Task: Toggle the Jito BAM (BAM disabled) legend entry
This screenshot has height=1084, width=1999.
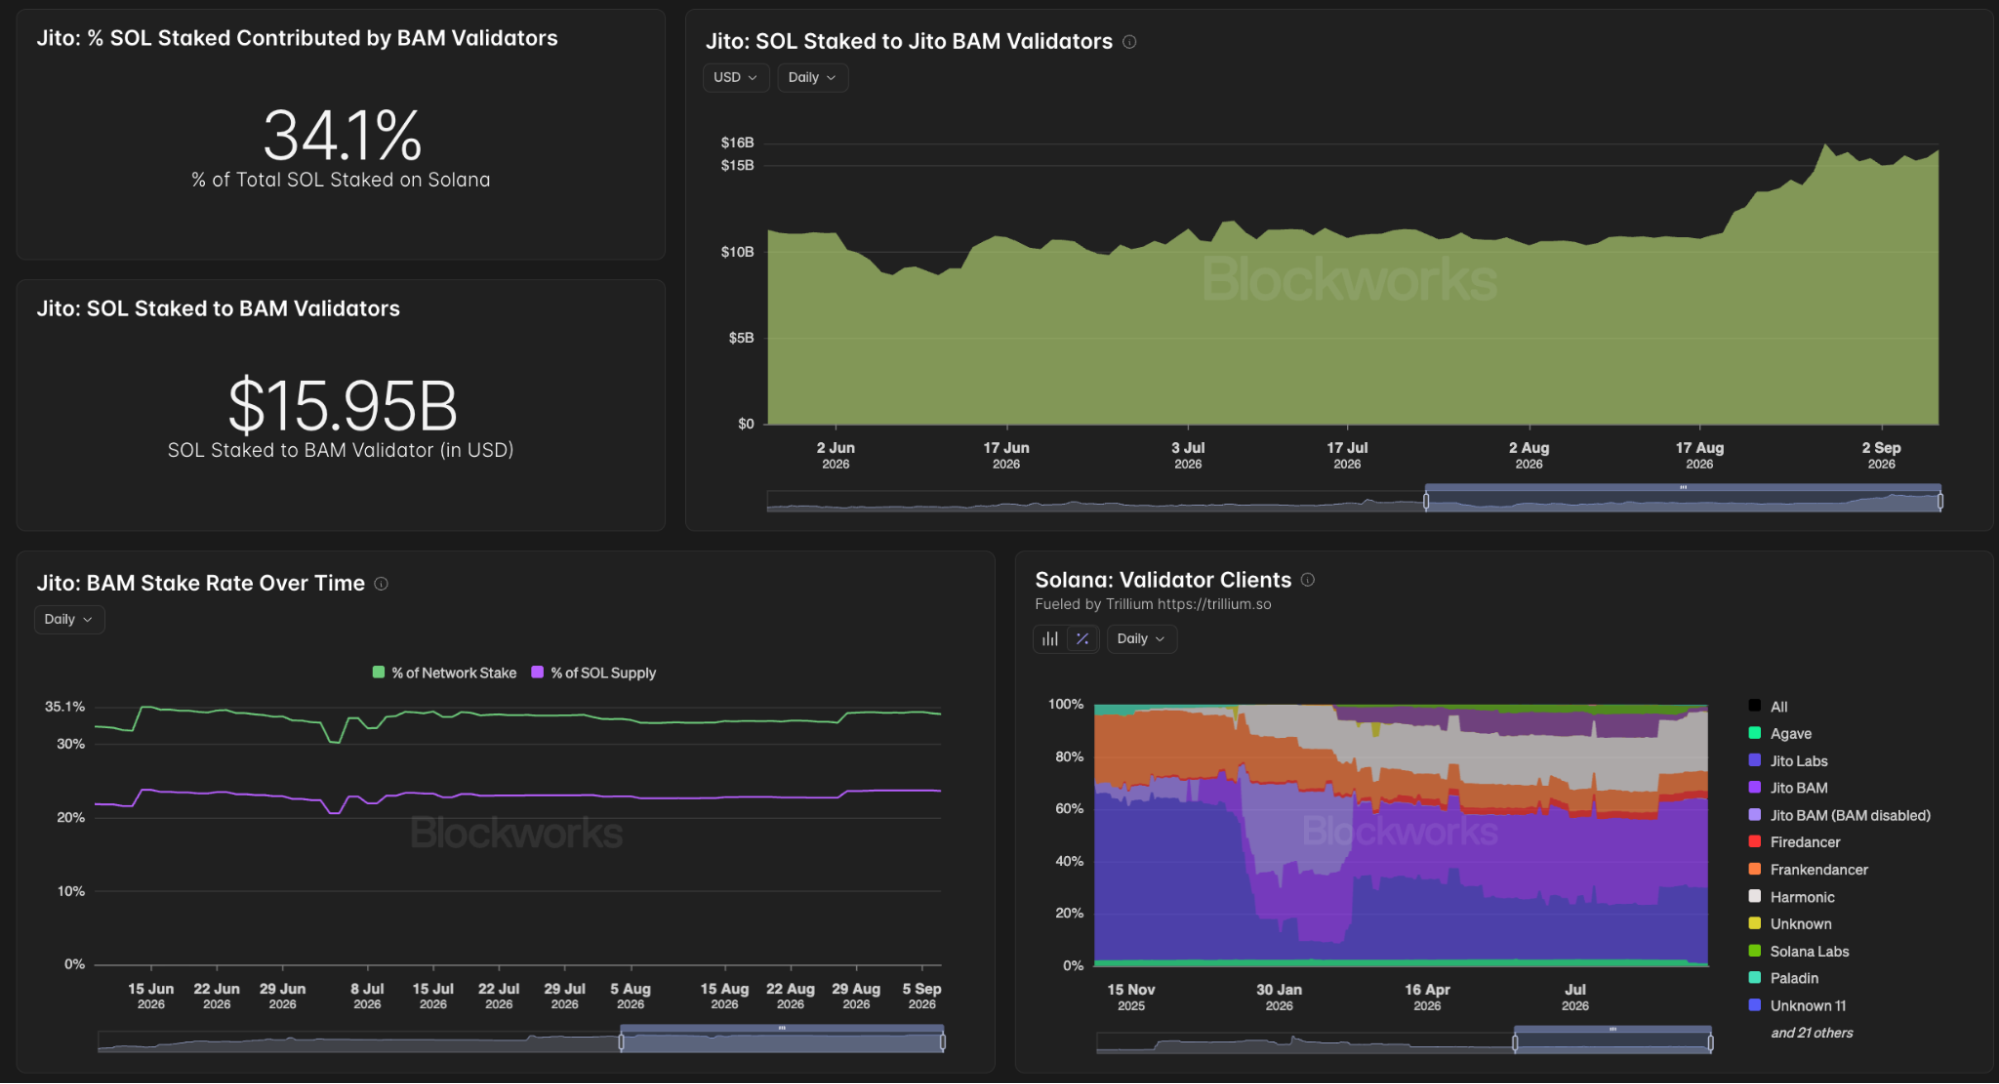Action: point(1840,816)
